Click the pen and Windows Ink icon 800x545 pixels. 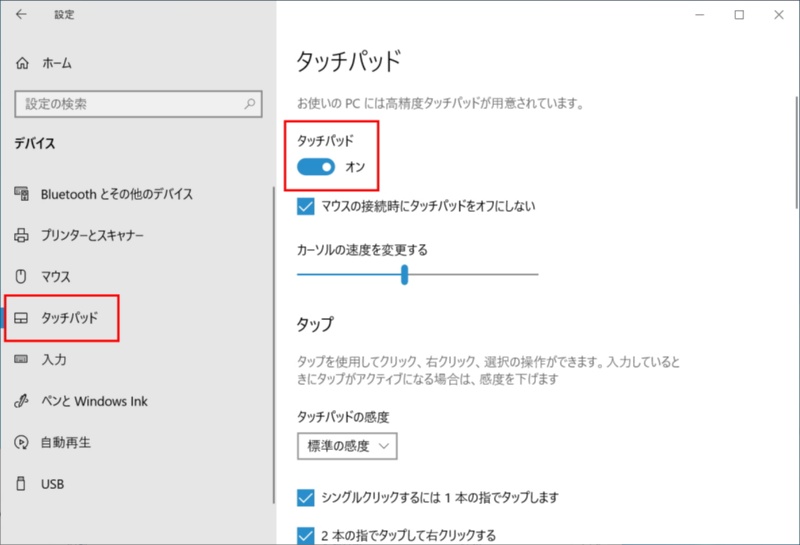(22, 401)
